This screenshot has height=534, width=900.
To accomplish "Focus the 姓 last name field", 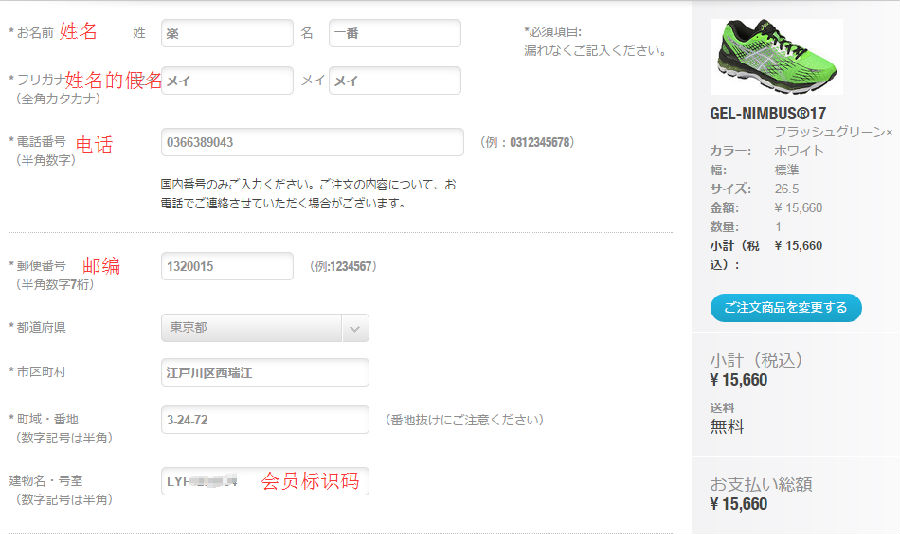I will 227,33.
